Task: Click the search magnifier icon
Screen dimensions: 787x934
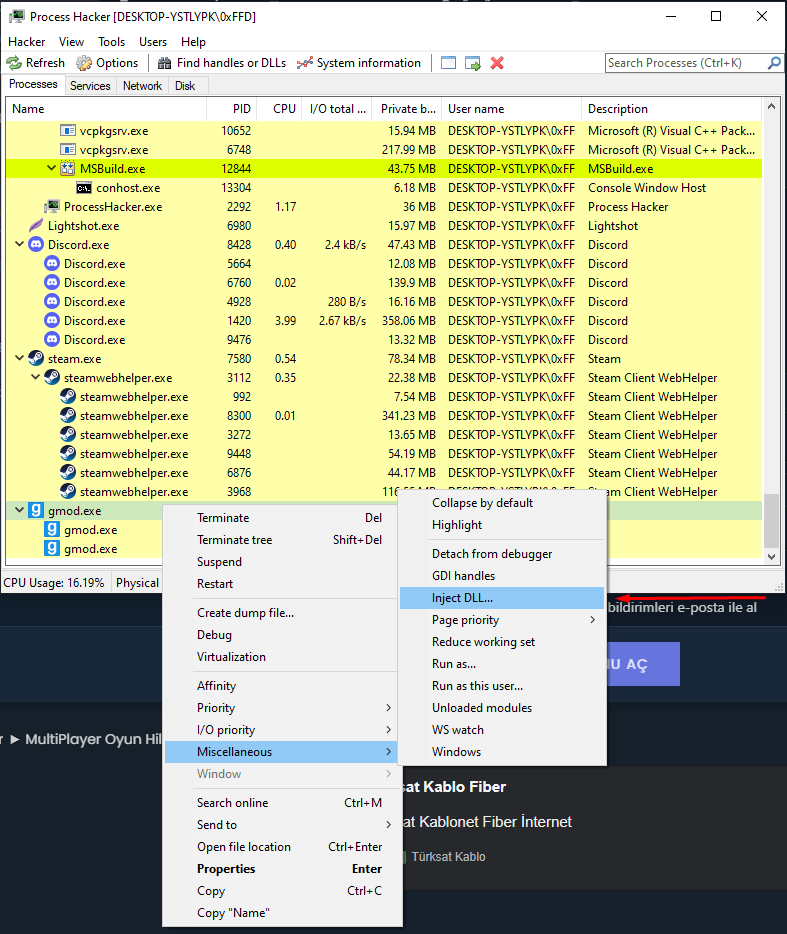Action: [774, 63]
